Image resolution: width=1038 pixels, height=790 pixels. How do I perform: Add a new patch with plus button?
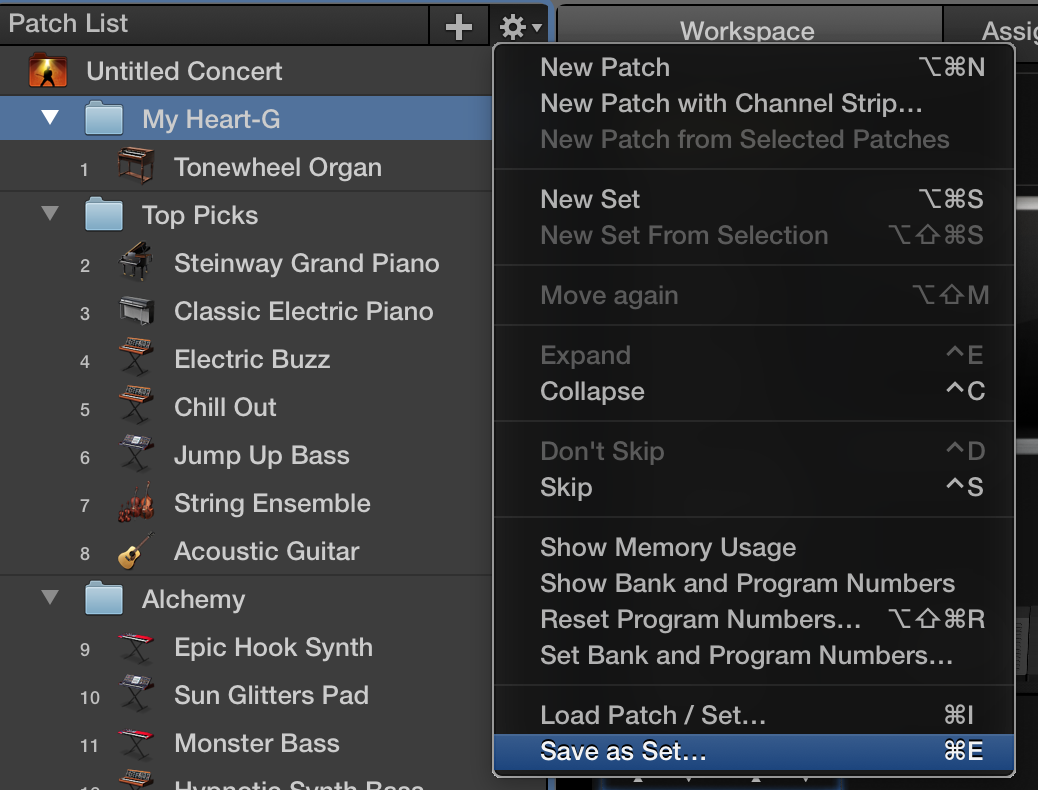click(x=459, y=27)
